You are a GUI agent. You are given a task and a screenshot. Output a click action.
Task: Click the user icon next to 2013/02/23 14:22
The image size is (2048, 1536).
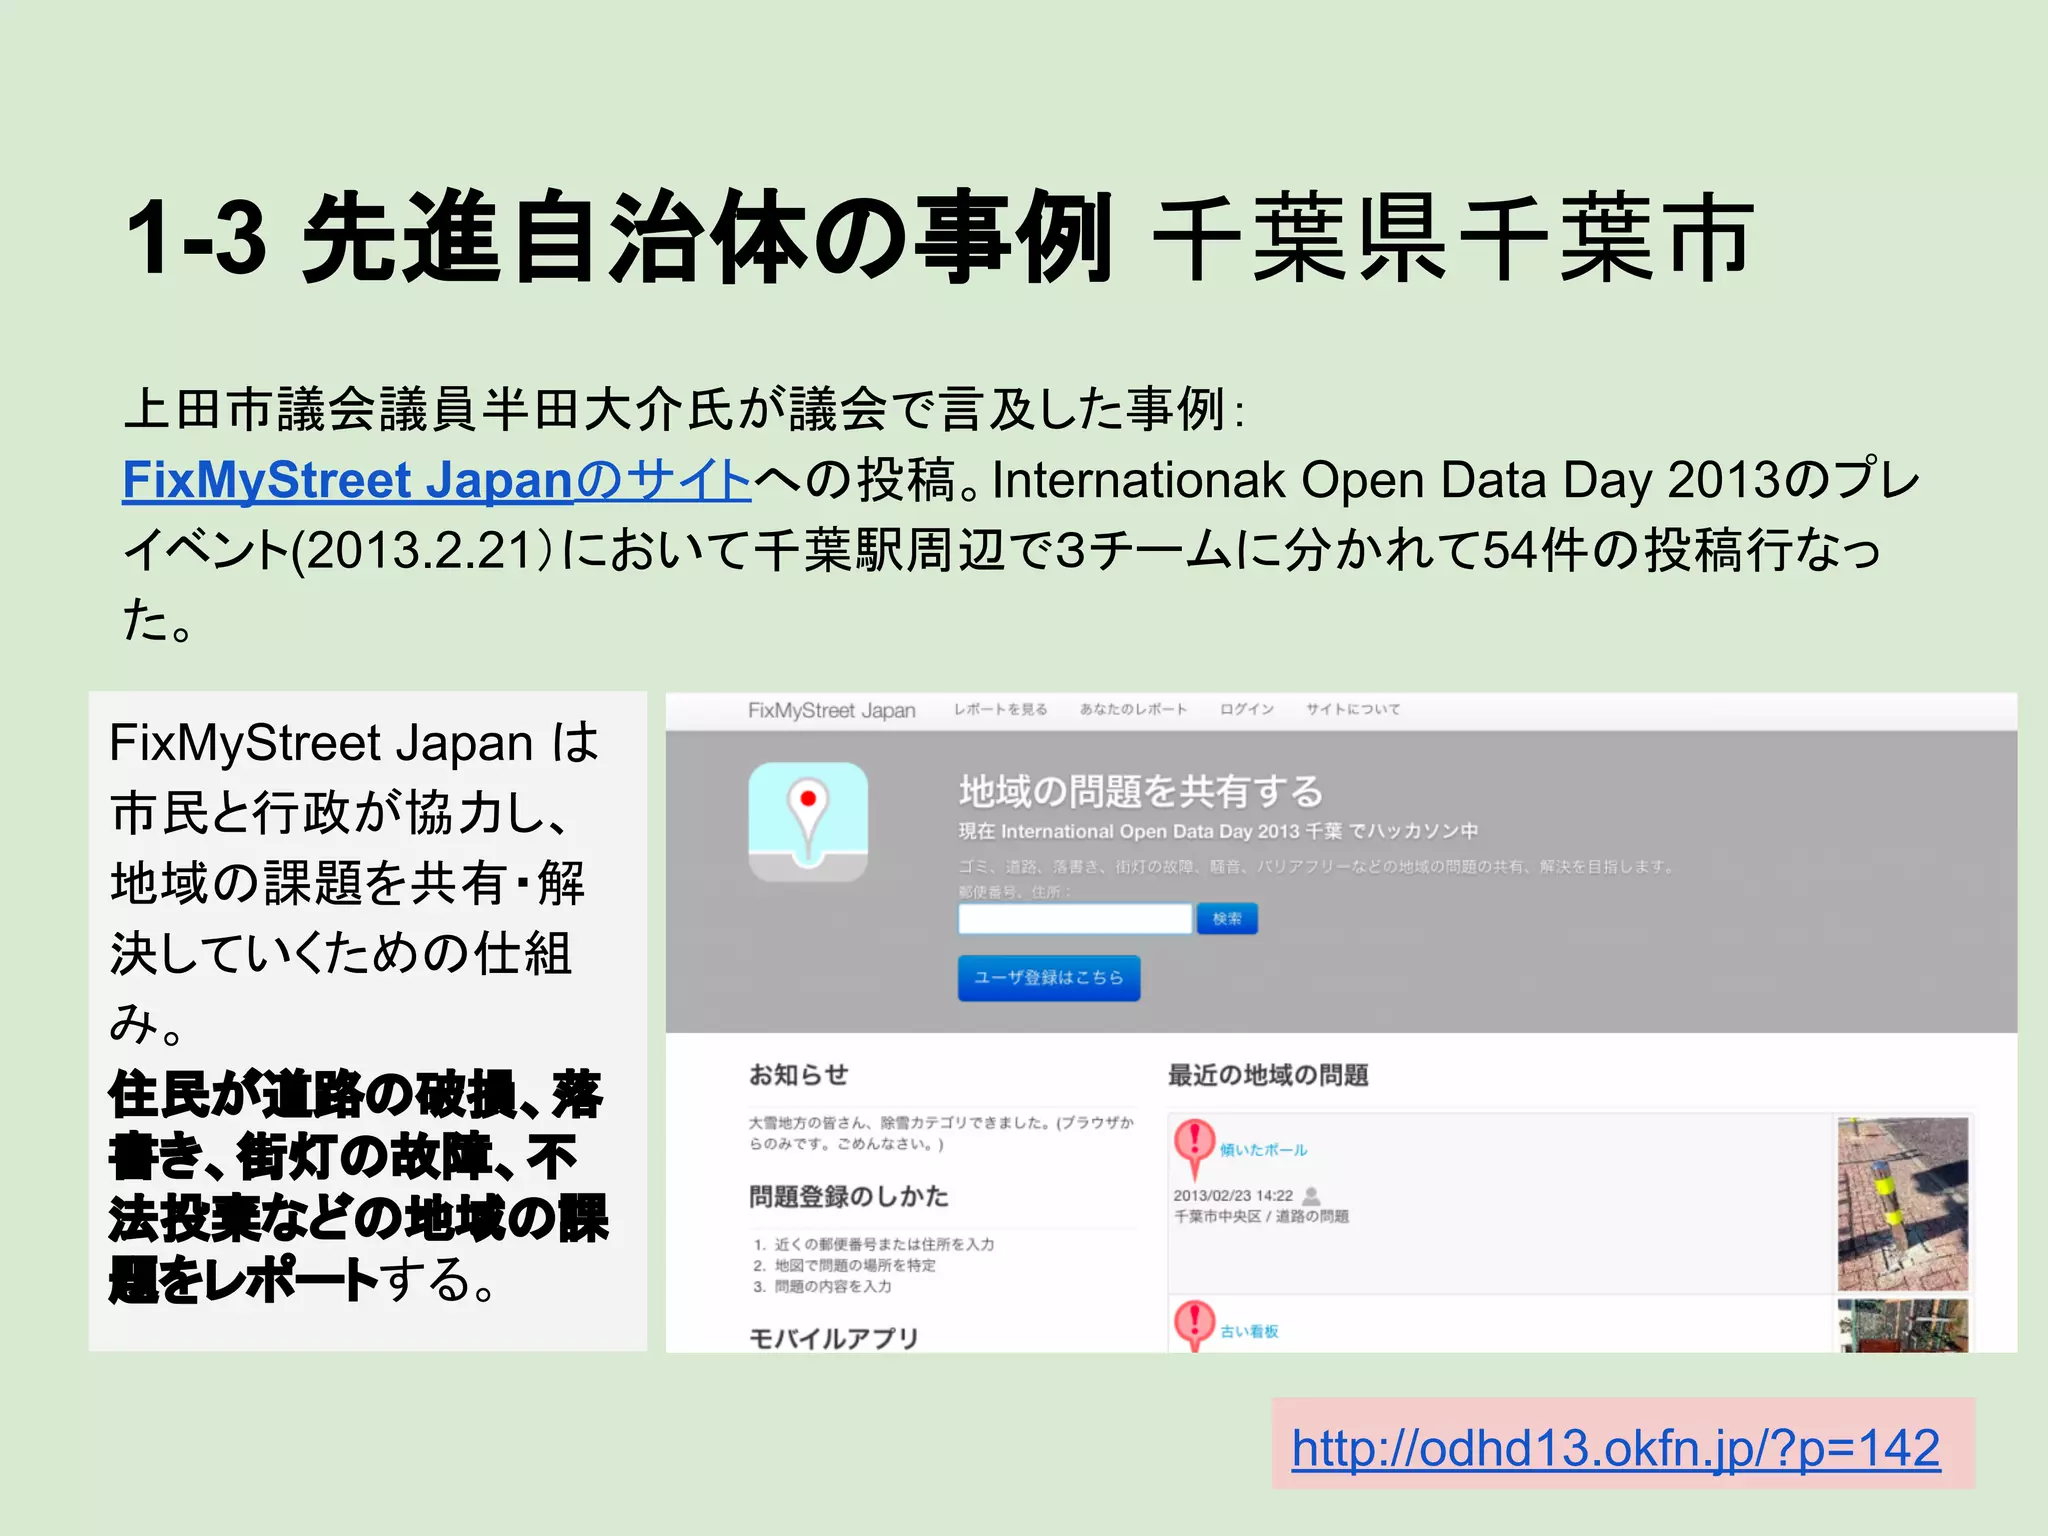pyautogui.click(x=1313, y=1195)
